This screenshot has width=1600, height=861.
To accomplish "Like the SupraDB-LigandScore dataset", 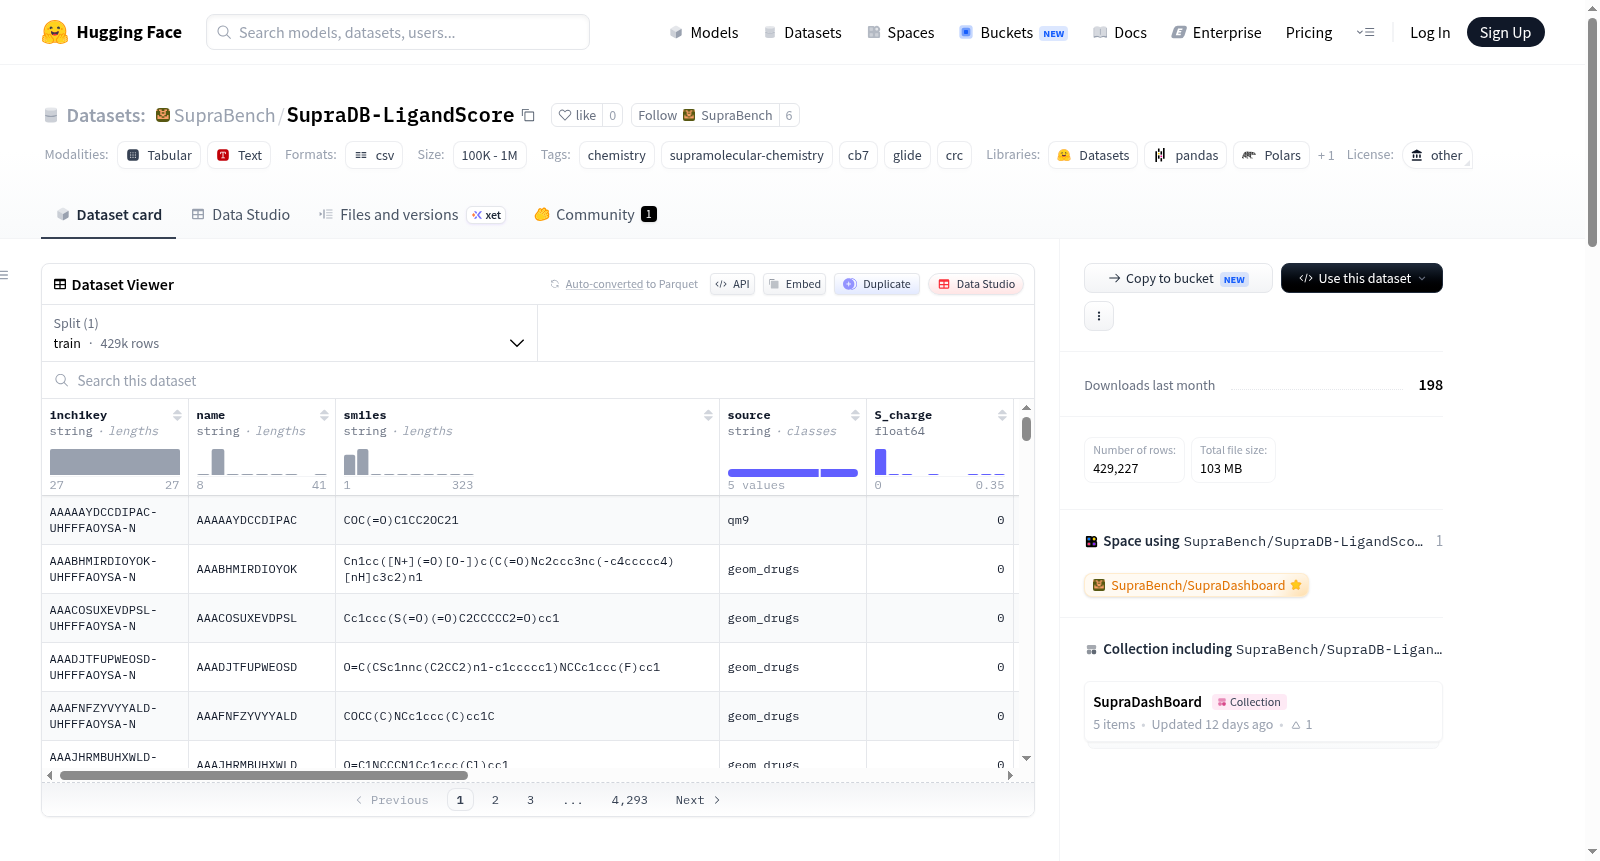I will click(577, 115).
